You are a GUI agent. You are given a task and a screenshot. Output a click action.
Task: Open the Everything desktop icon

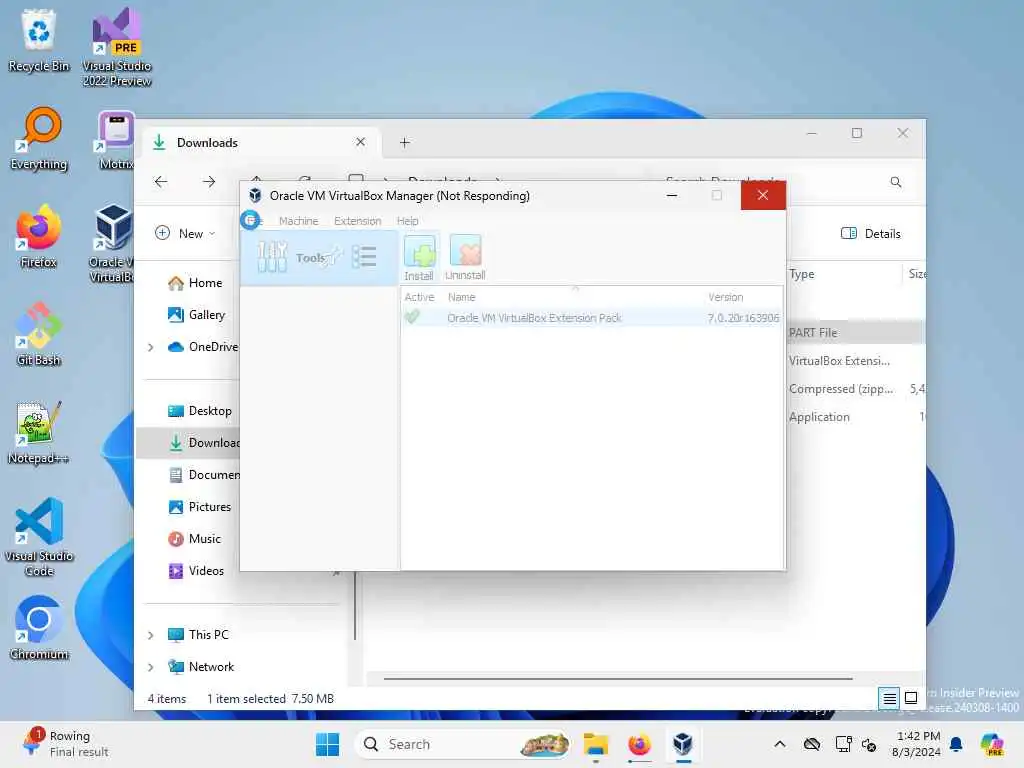point(39,138)
